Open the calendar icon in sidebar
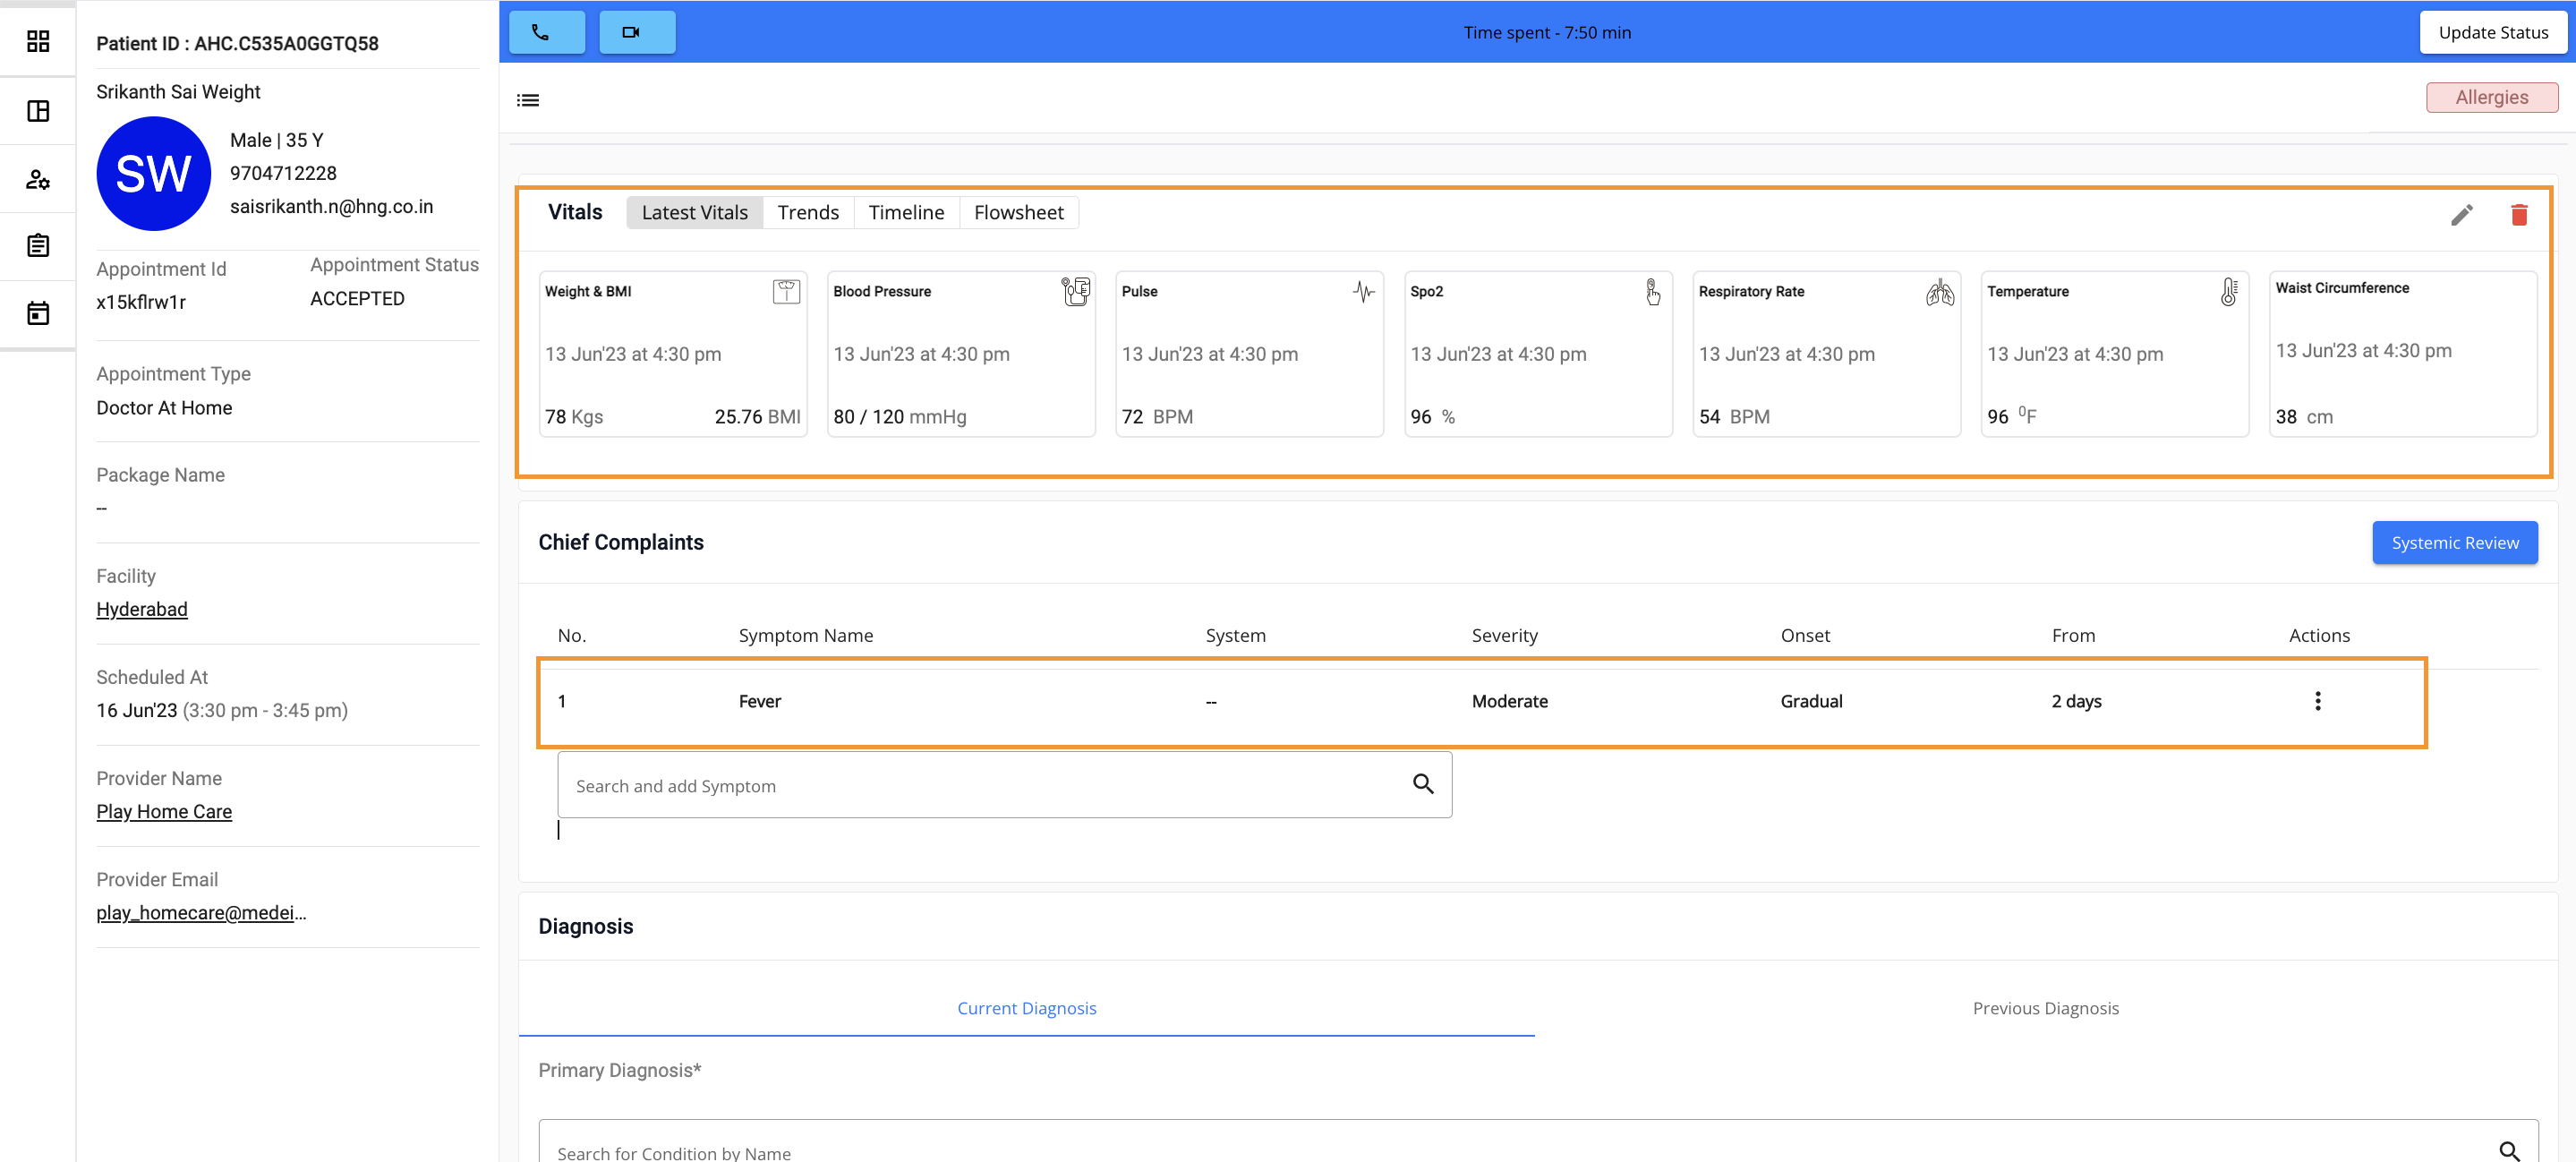Image resolution: width=2576 pixels, height=1162 pixels. click(x=38, y=313)
